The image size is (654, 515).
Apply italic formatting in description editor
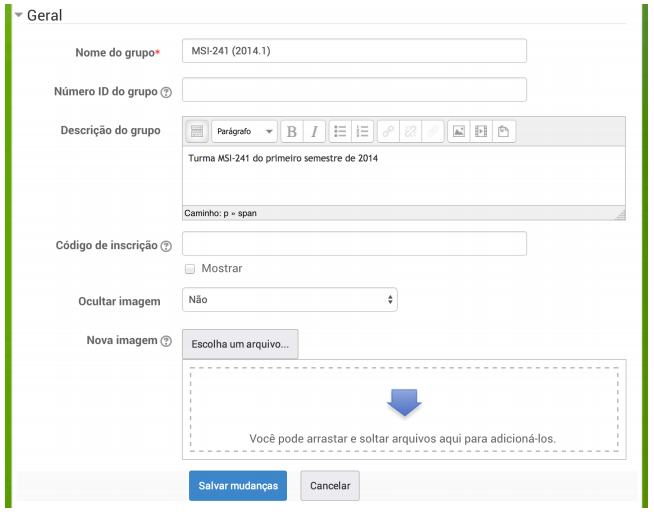click(x=315, y=132)
